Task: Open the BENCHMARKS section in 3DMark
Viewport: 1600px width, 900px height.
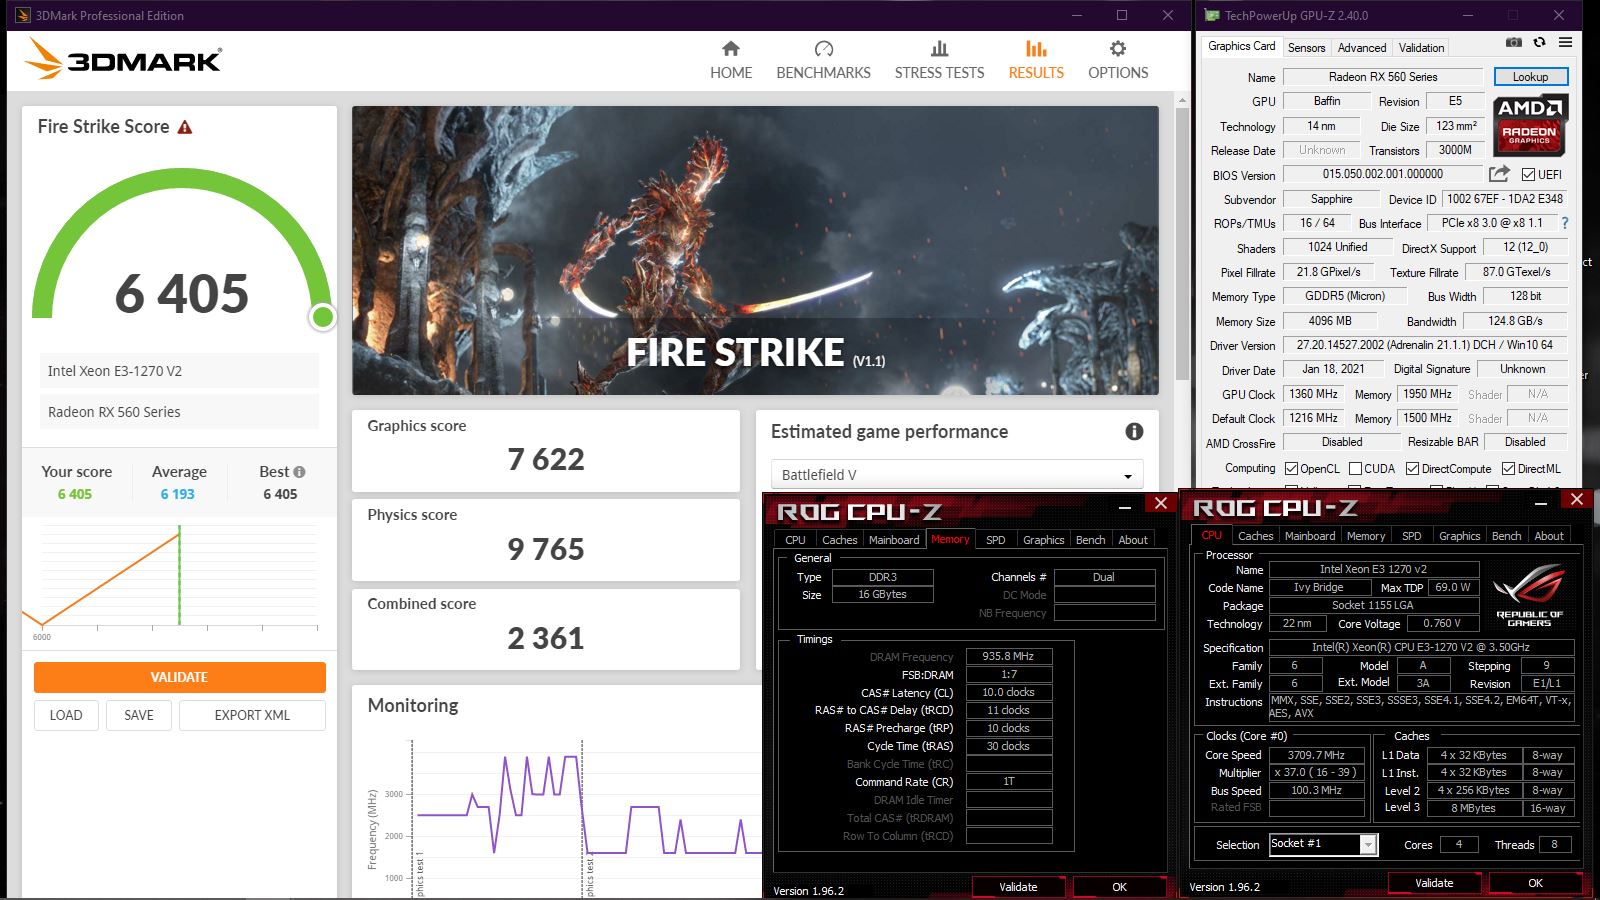Action: pyautogui.click(x=823, y=60)
